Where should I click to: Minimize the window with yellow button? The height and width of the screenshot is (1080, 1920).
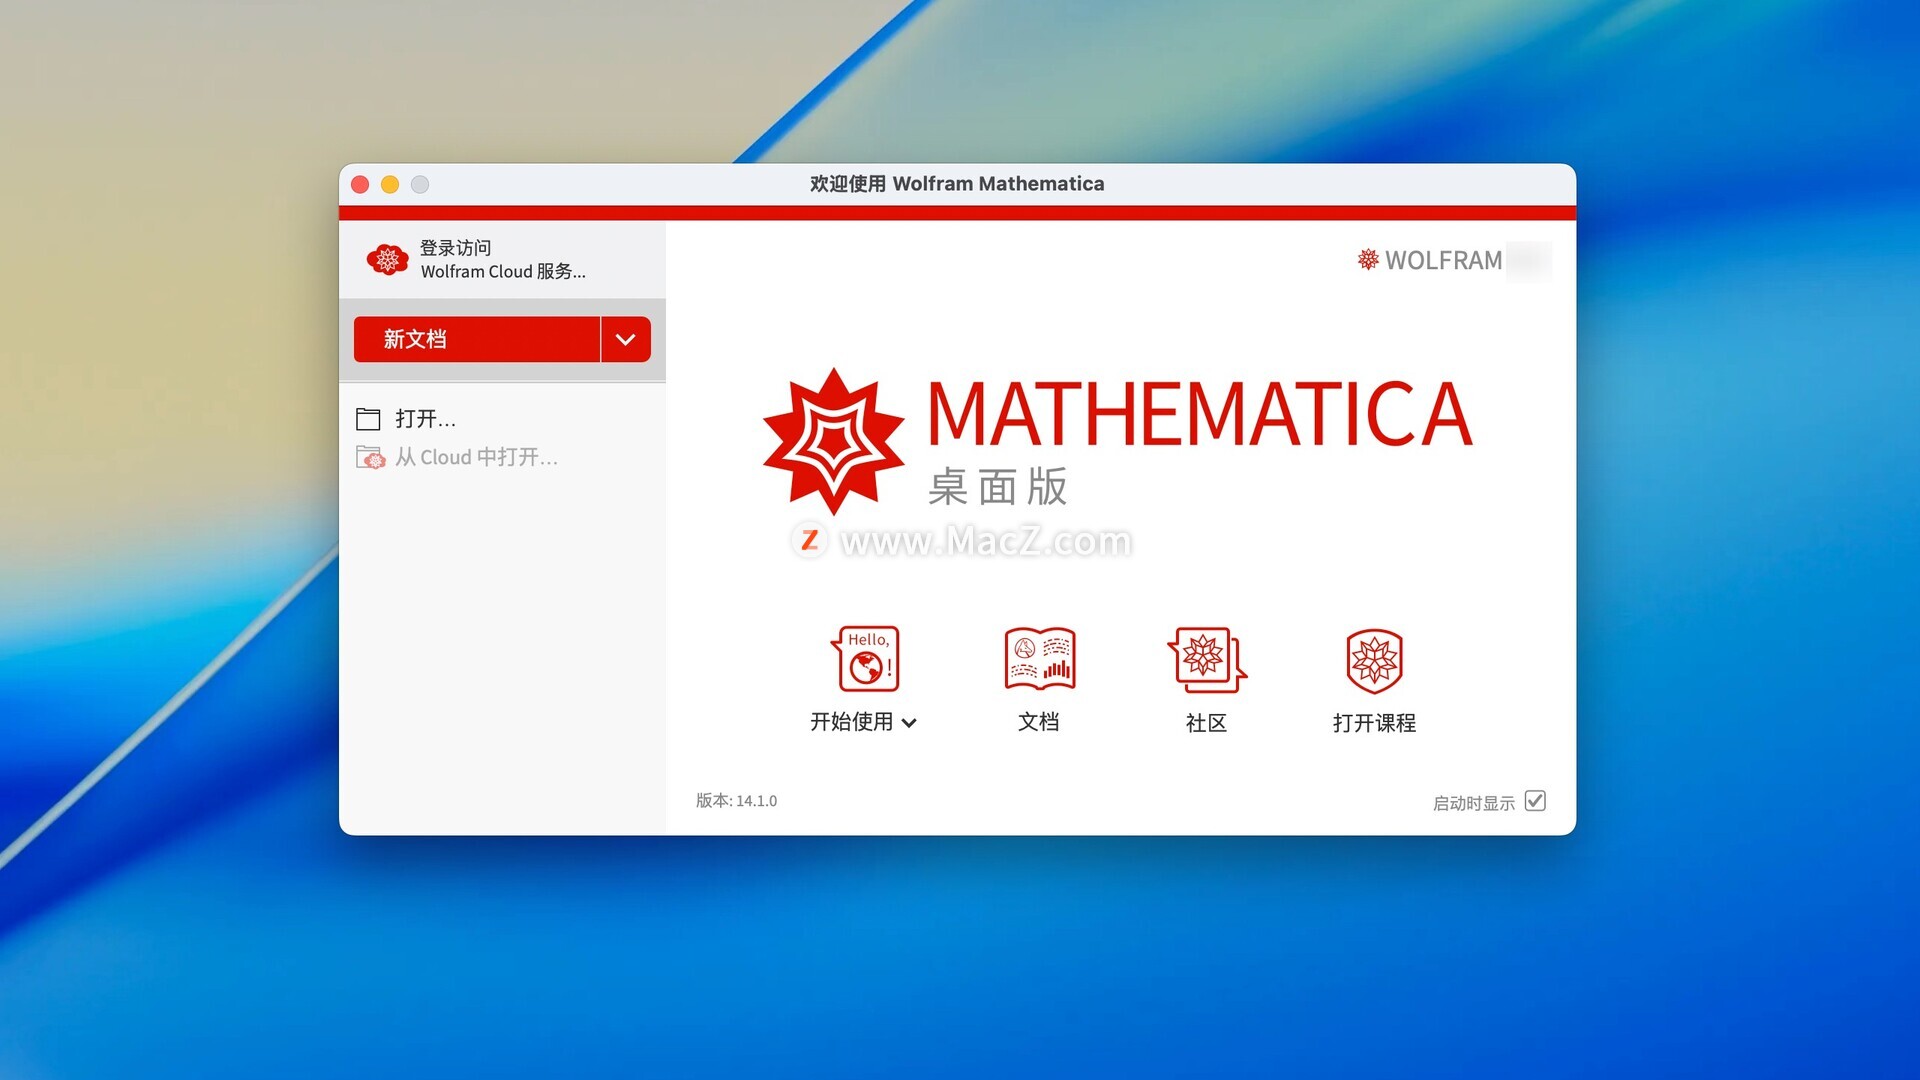[x=390, y=185]
